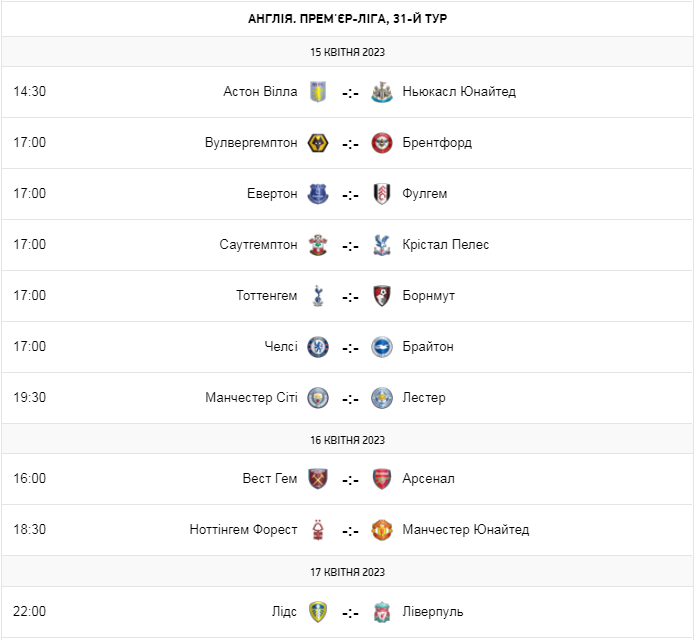696x640 pixels.
Task: Click the Лідс vs Ліверпуль score placeholder
Action: point(350,613)
